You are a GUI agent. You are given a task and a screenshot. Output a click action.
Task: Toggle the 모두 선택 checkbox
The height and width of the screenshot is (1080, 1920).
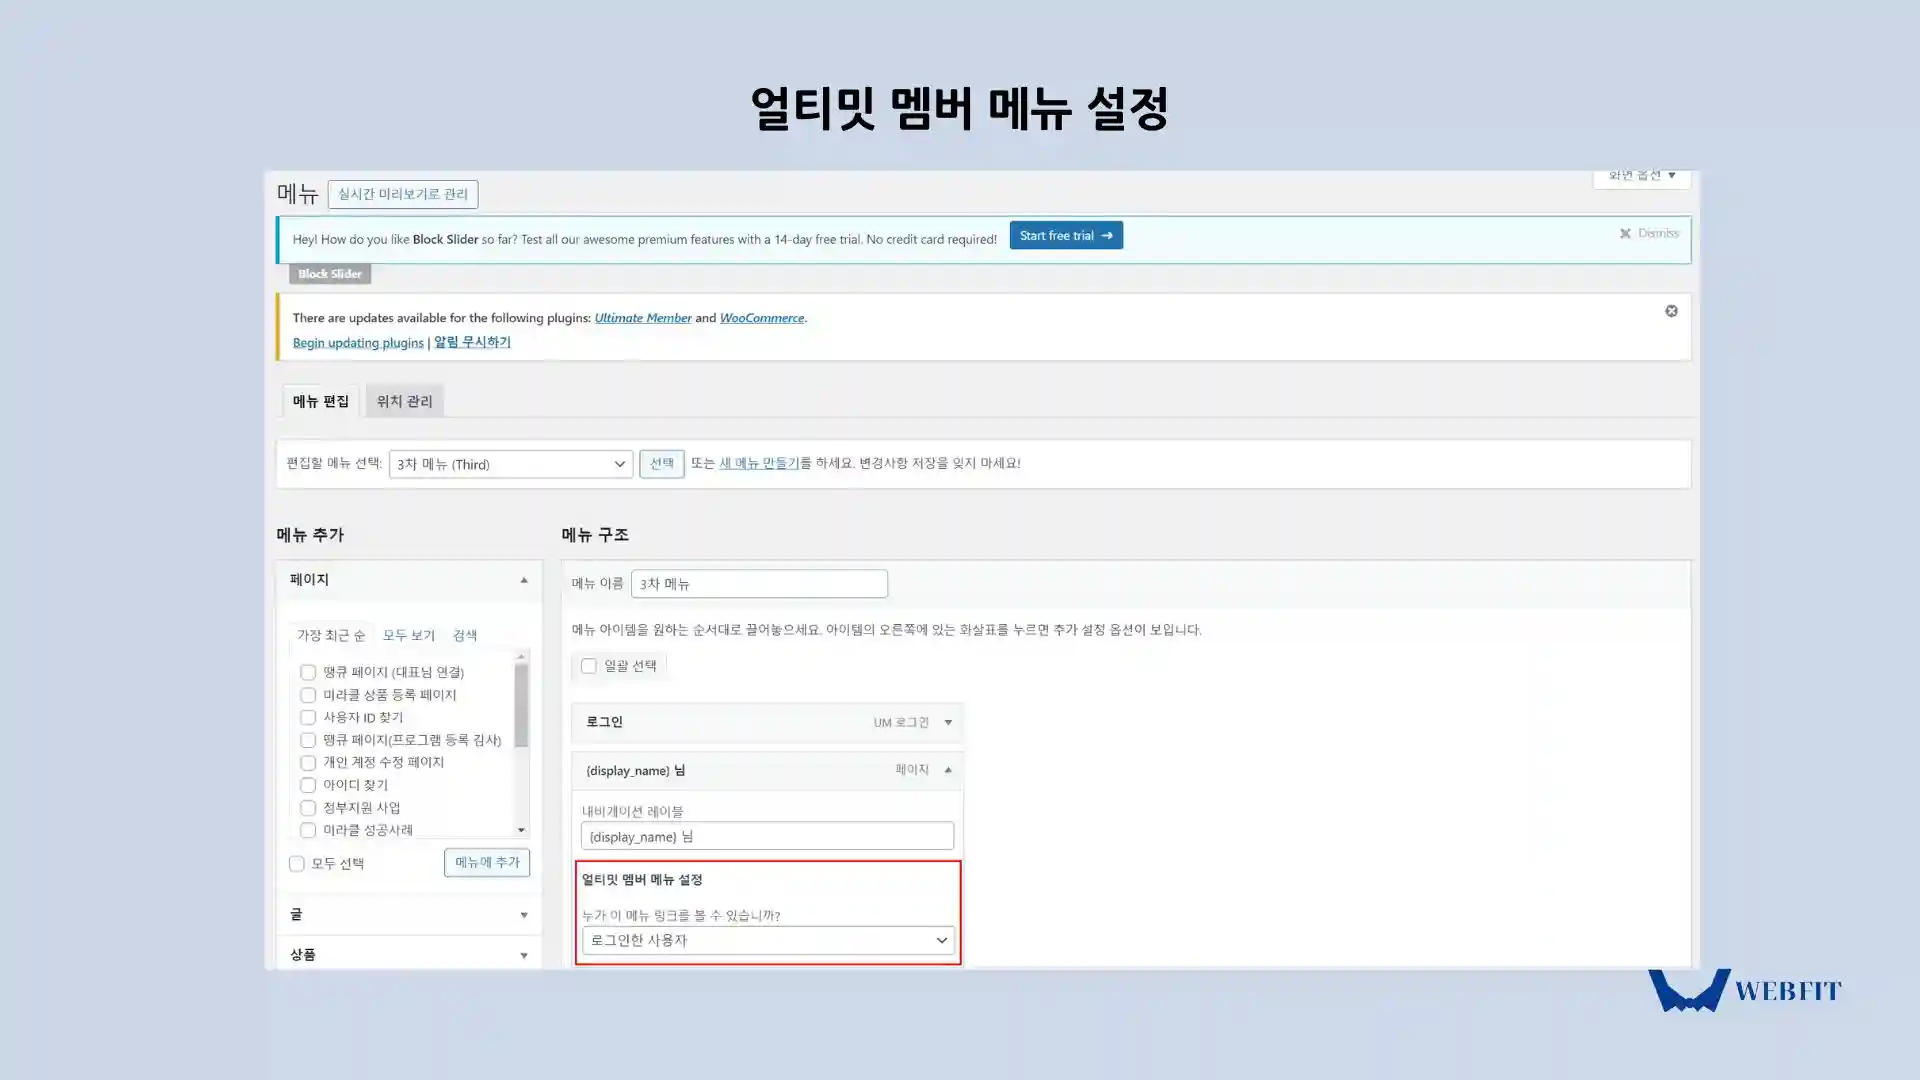(297, 862)
